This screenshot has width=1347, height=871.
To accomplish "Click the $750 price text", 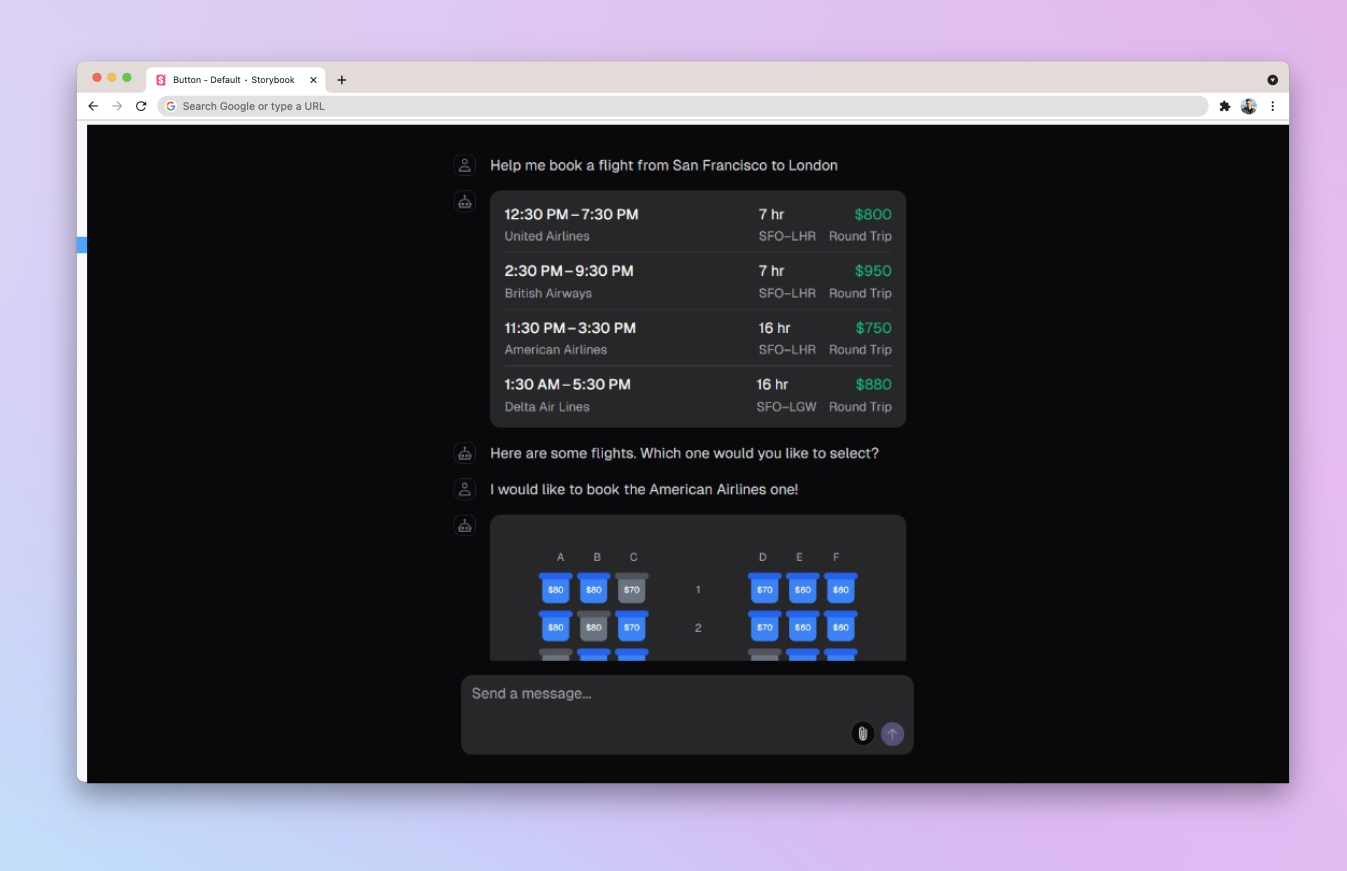I will click(x=873, y=328).
